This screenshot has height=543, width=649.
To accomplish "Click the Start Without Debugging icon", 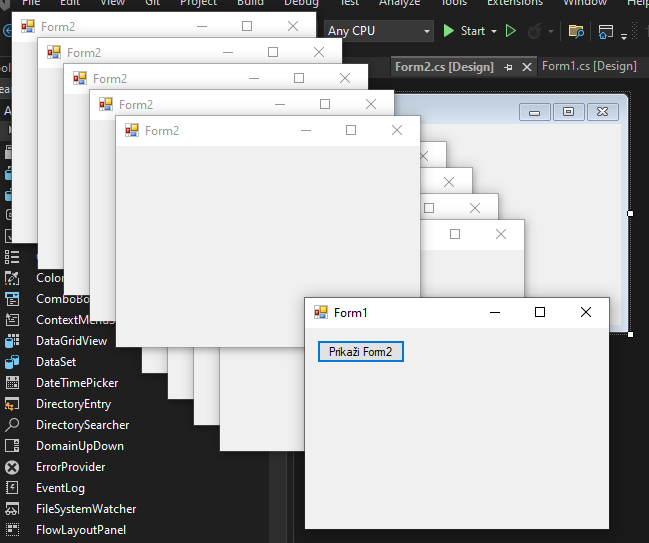I will (511, 31).
